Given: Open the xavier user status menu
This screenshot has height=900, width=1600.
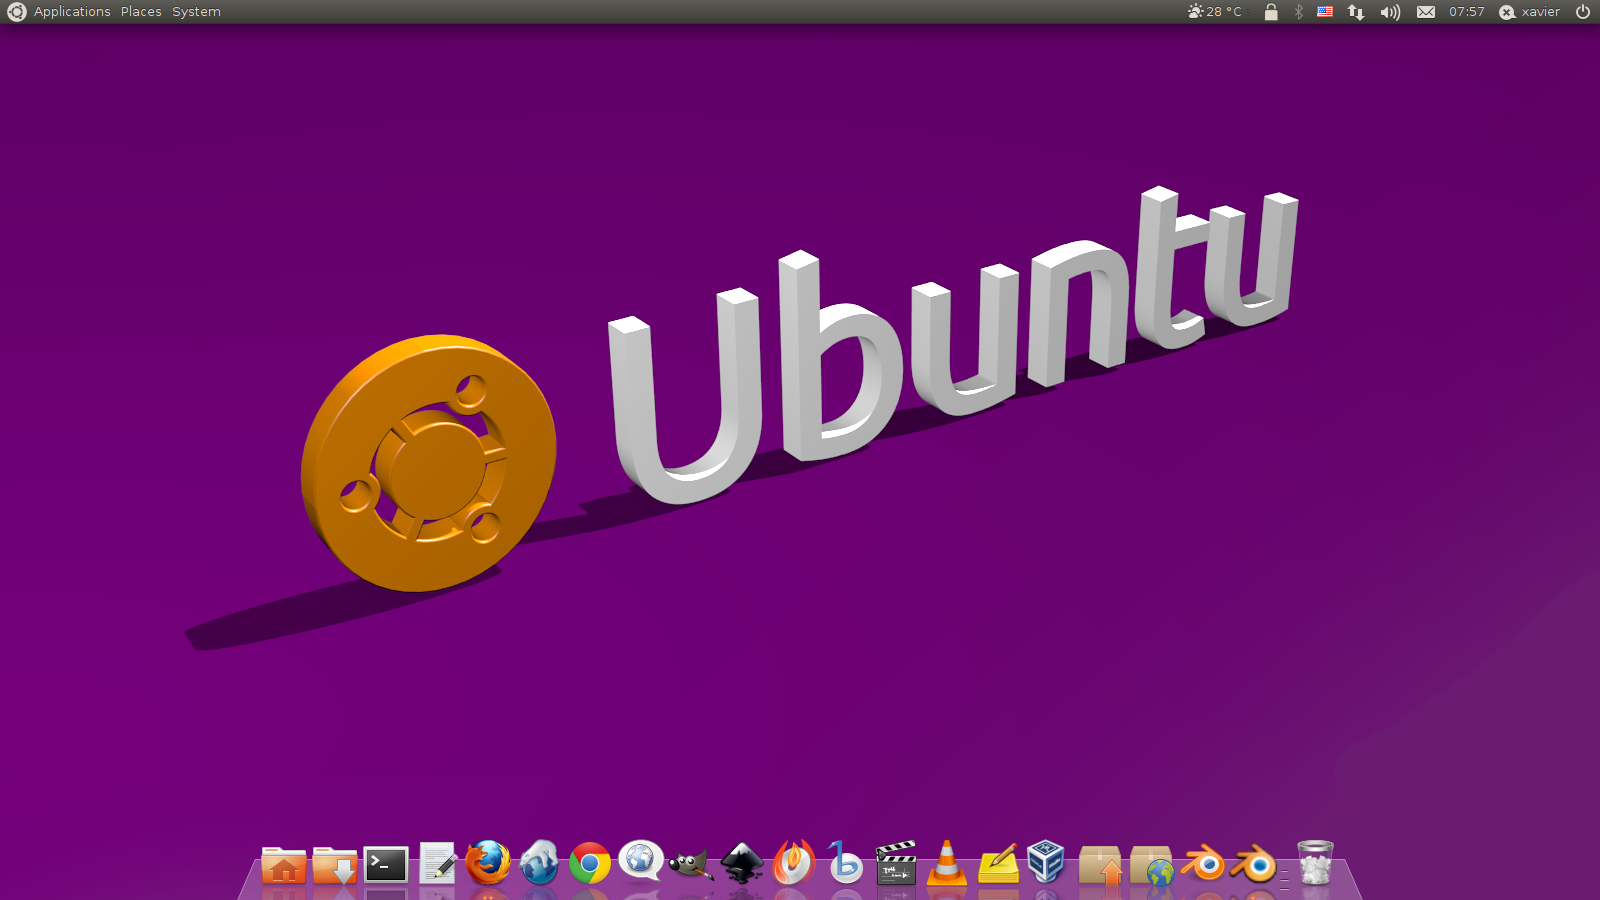Looking at the screenshot, I should click(1530, 12).
